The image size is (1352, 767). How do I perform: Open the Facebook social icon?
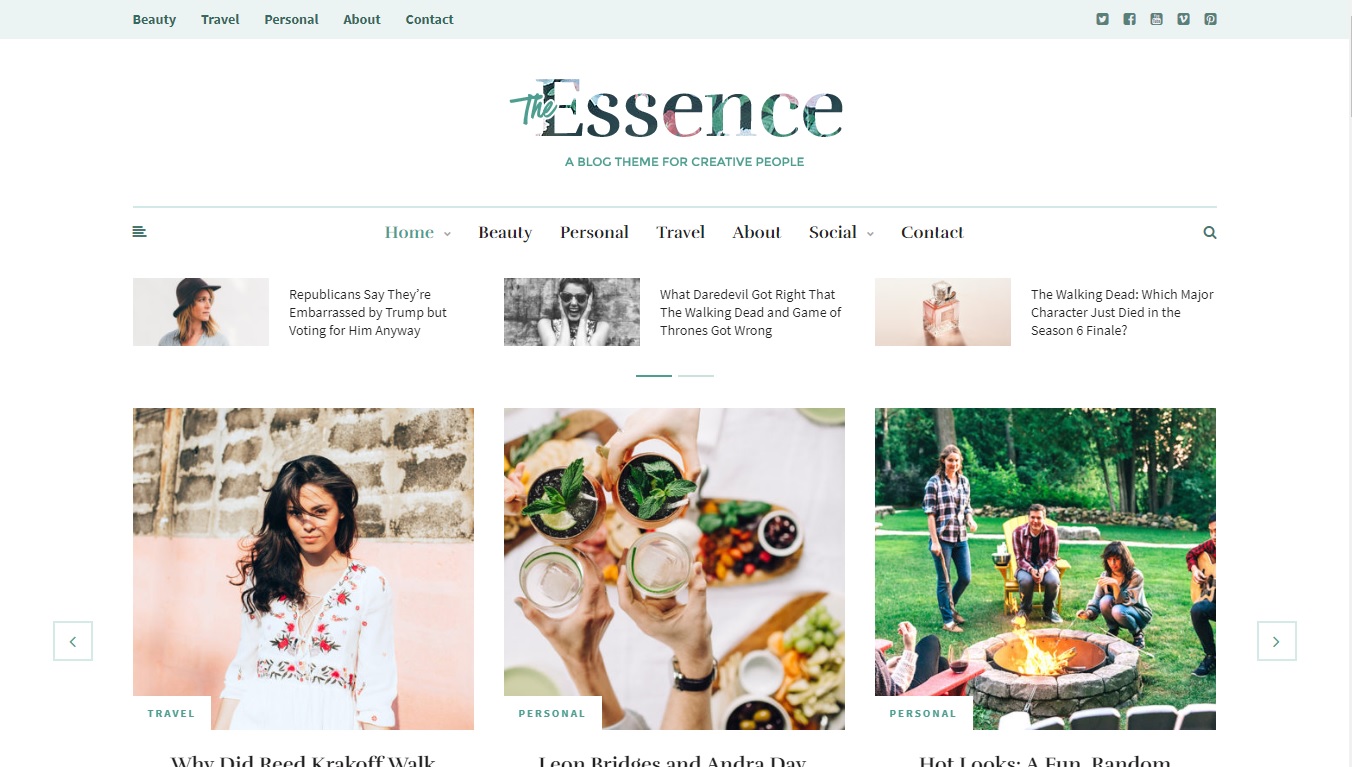point(1129,19)
